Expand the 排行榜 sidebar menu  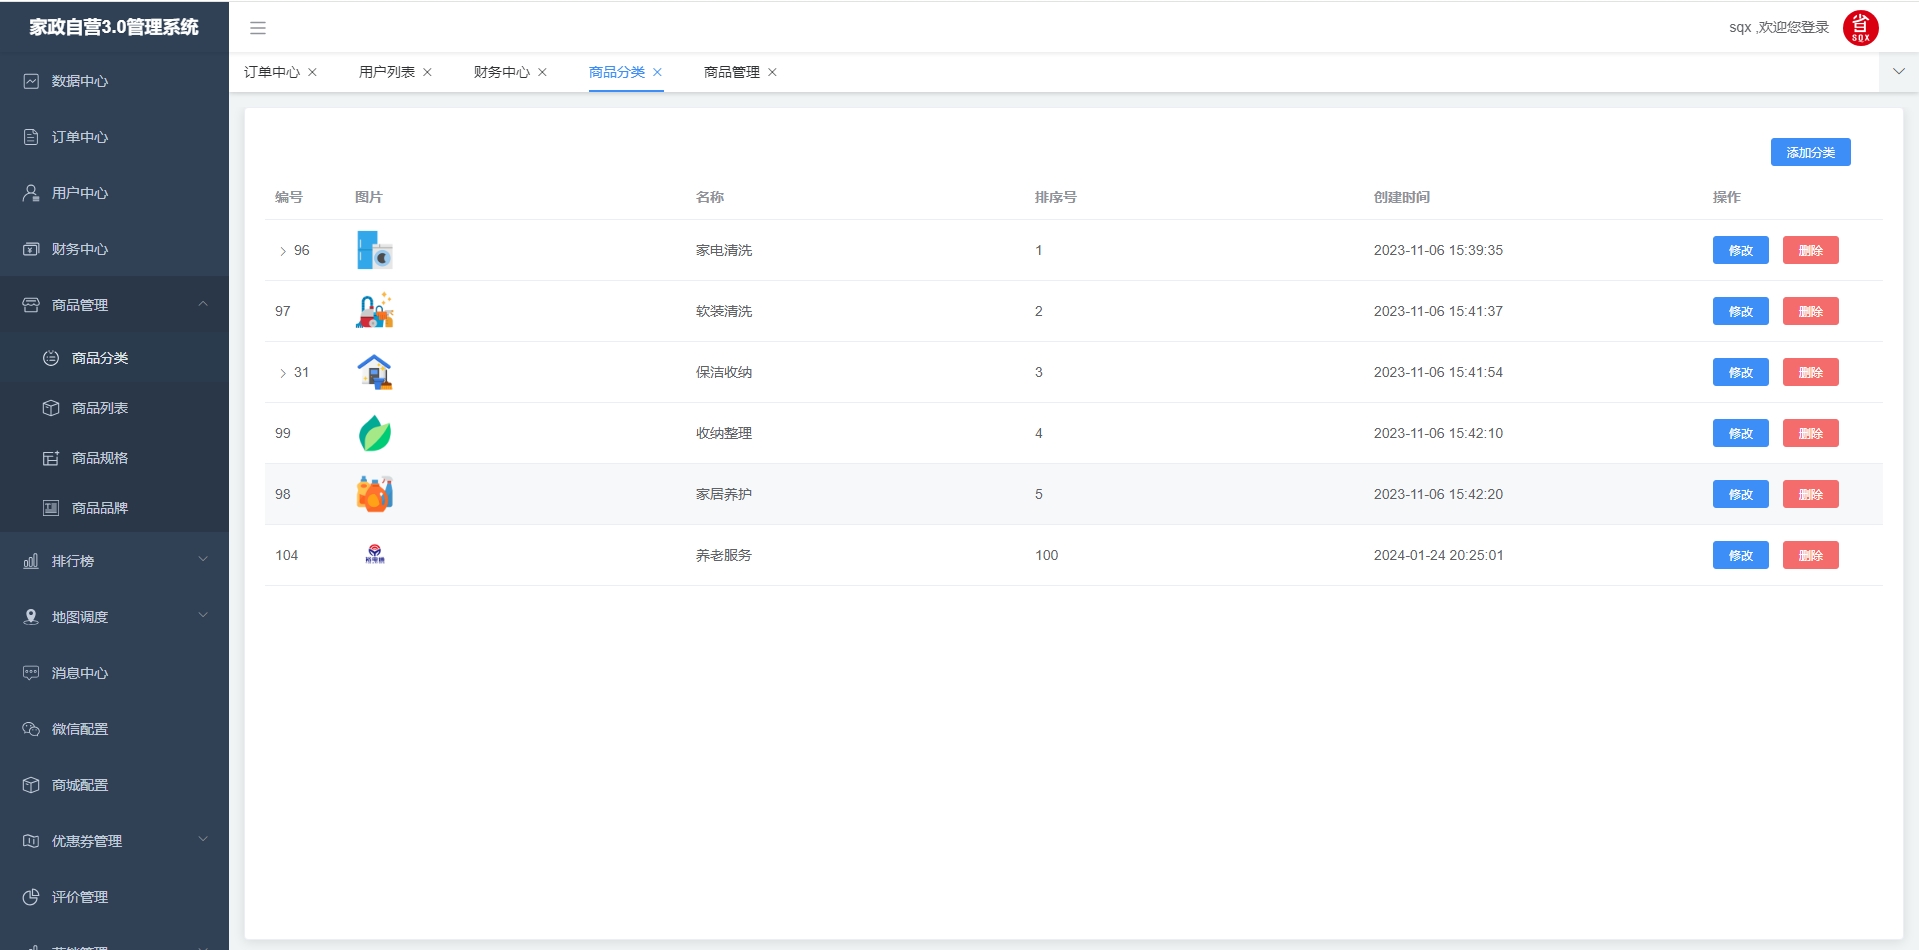click(203, 560)
